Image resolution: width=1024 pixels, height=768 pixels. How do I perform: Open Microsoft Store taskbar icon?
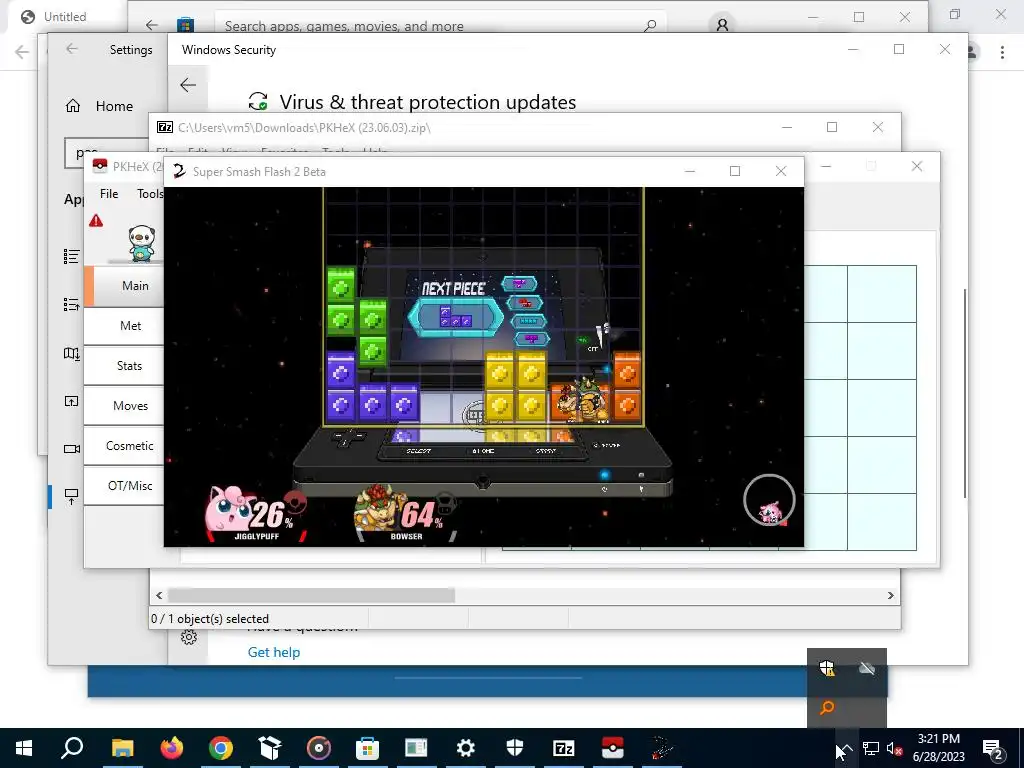368,748
